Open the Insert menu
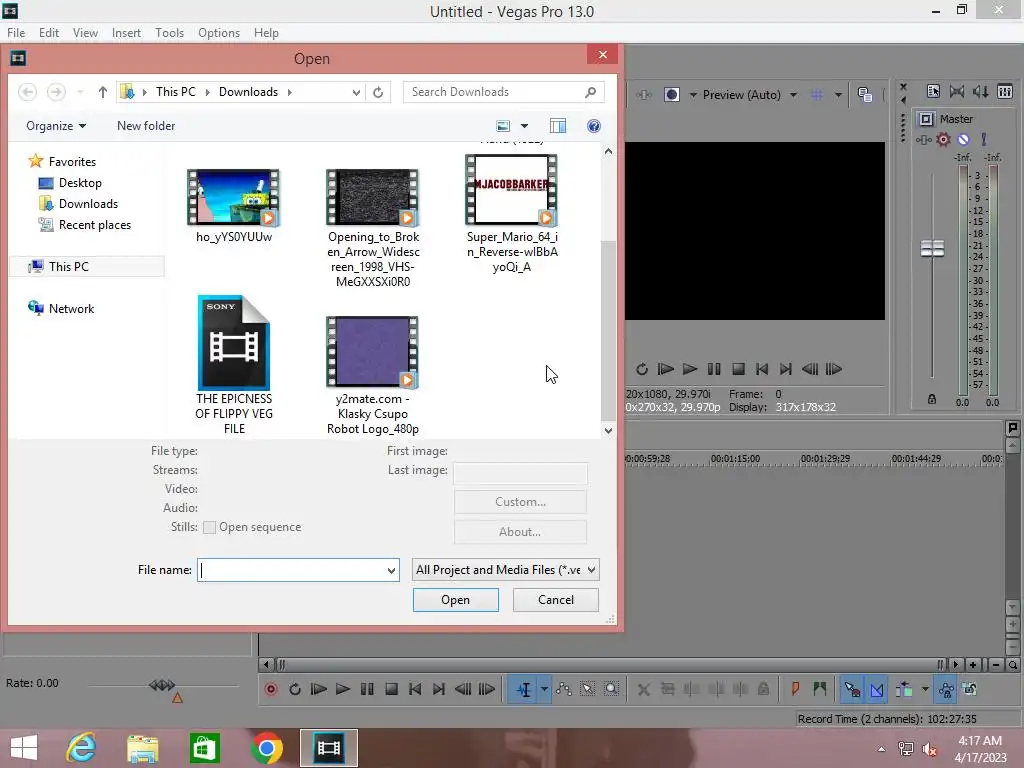Image resolution: width=1024 pixels, height=768 pixels. [126, 33]
